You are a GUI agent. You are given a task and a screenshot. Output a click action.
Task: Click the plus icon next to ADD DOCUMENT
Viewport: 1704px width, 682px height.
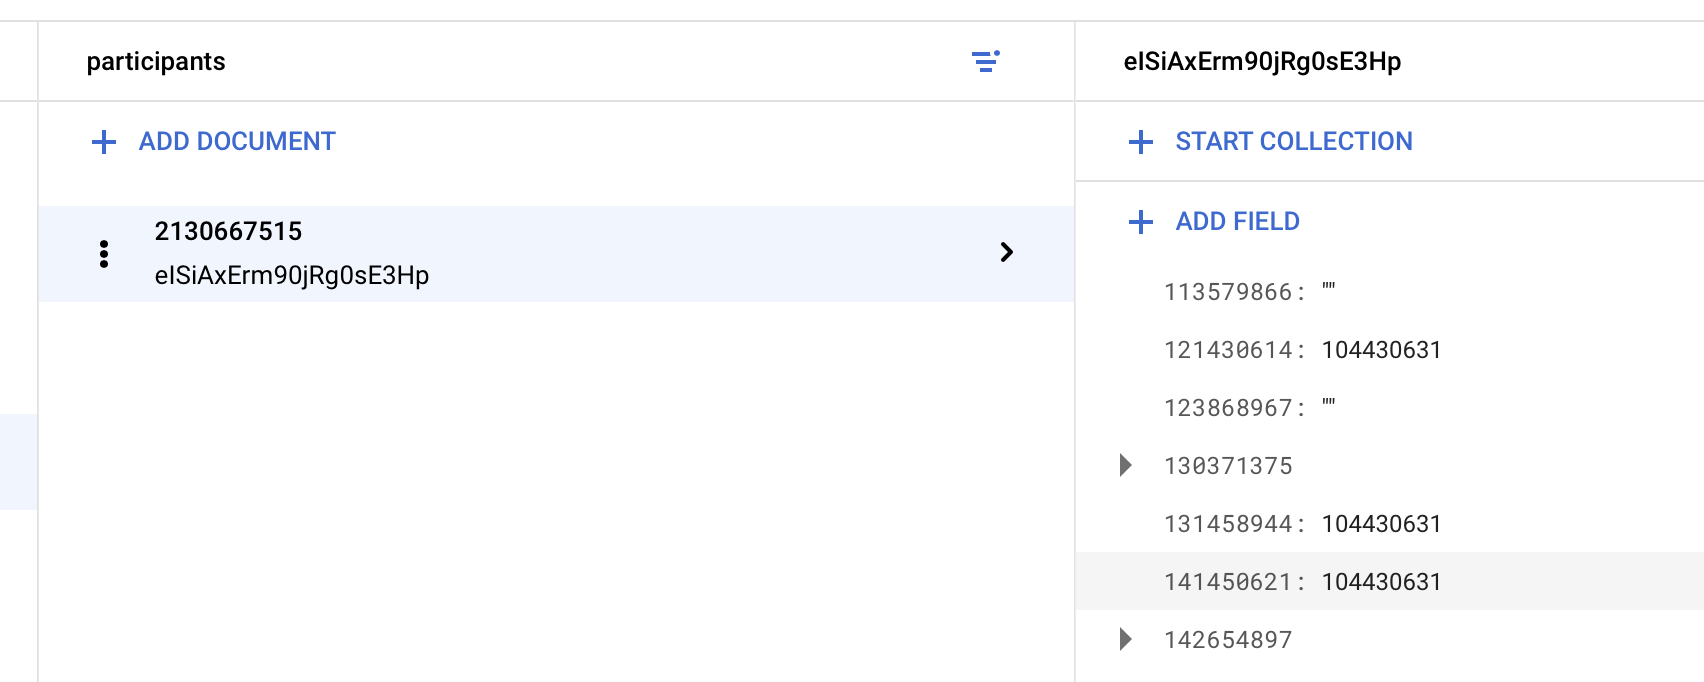coord(104,142)
